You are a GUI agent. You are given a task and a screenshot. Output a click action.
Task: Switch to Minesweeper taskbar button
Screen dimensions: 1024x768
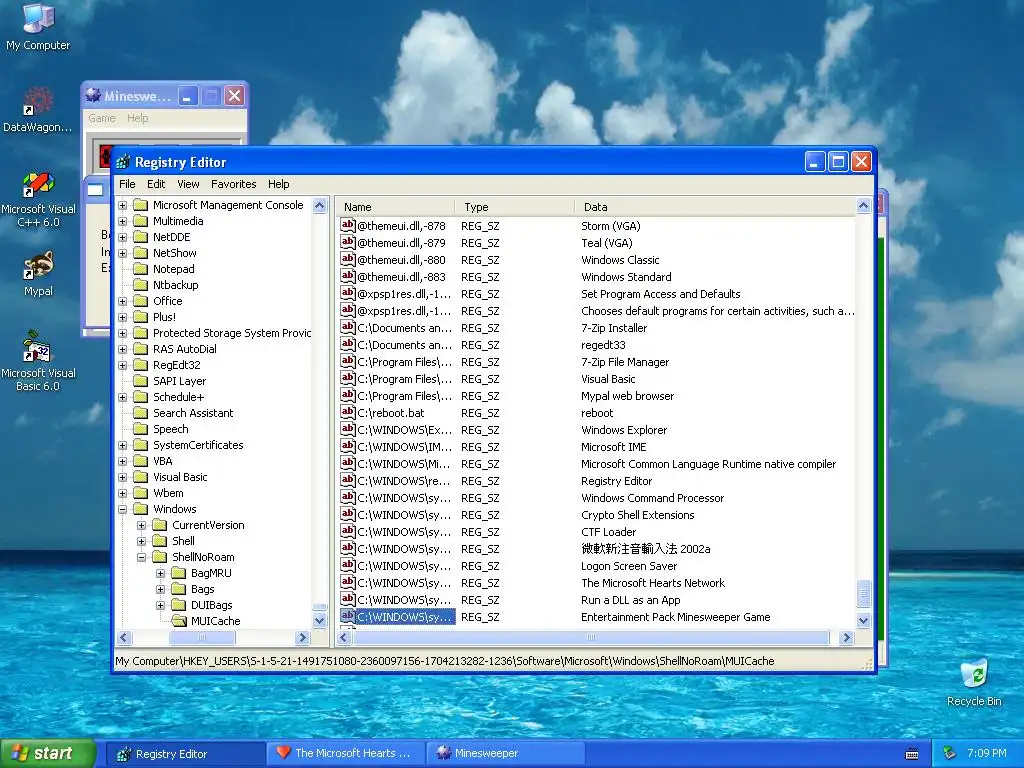505,753
